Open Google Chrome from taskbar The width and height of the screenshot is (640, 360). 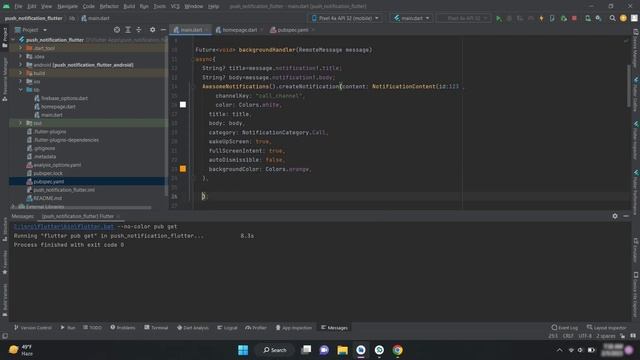click(398, 350)
